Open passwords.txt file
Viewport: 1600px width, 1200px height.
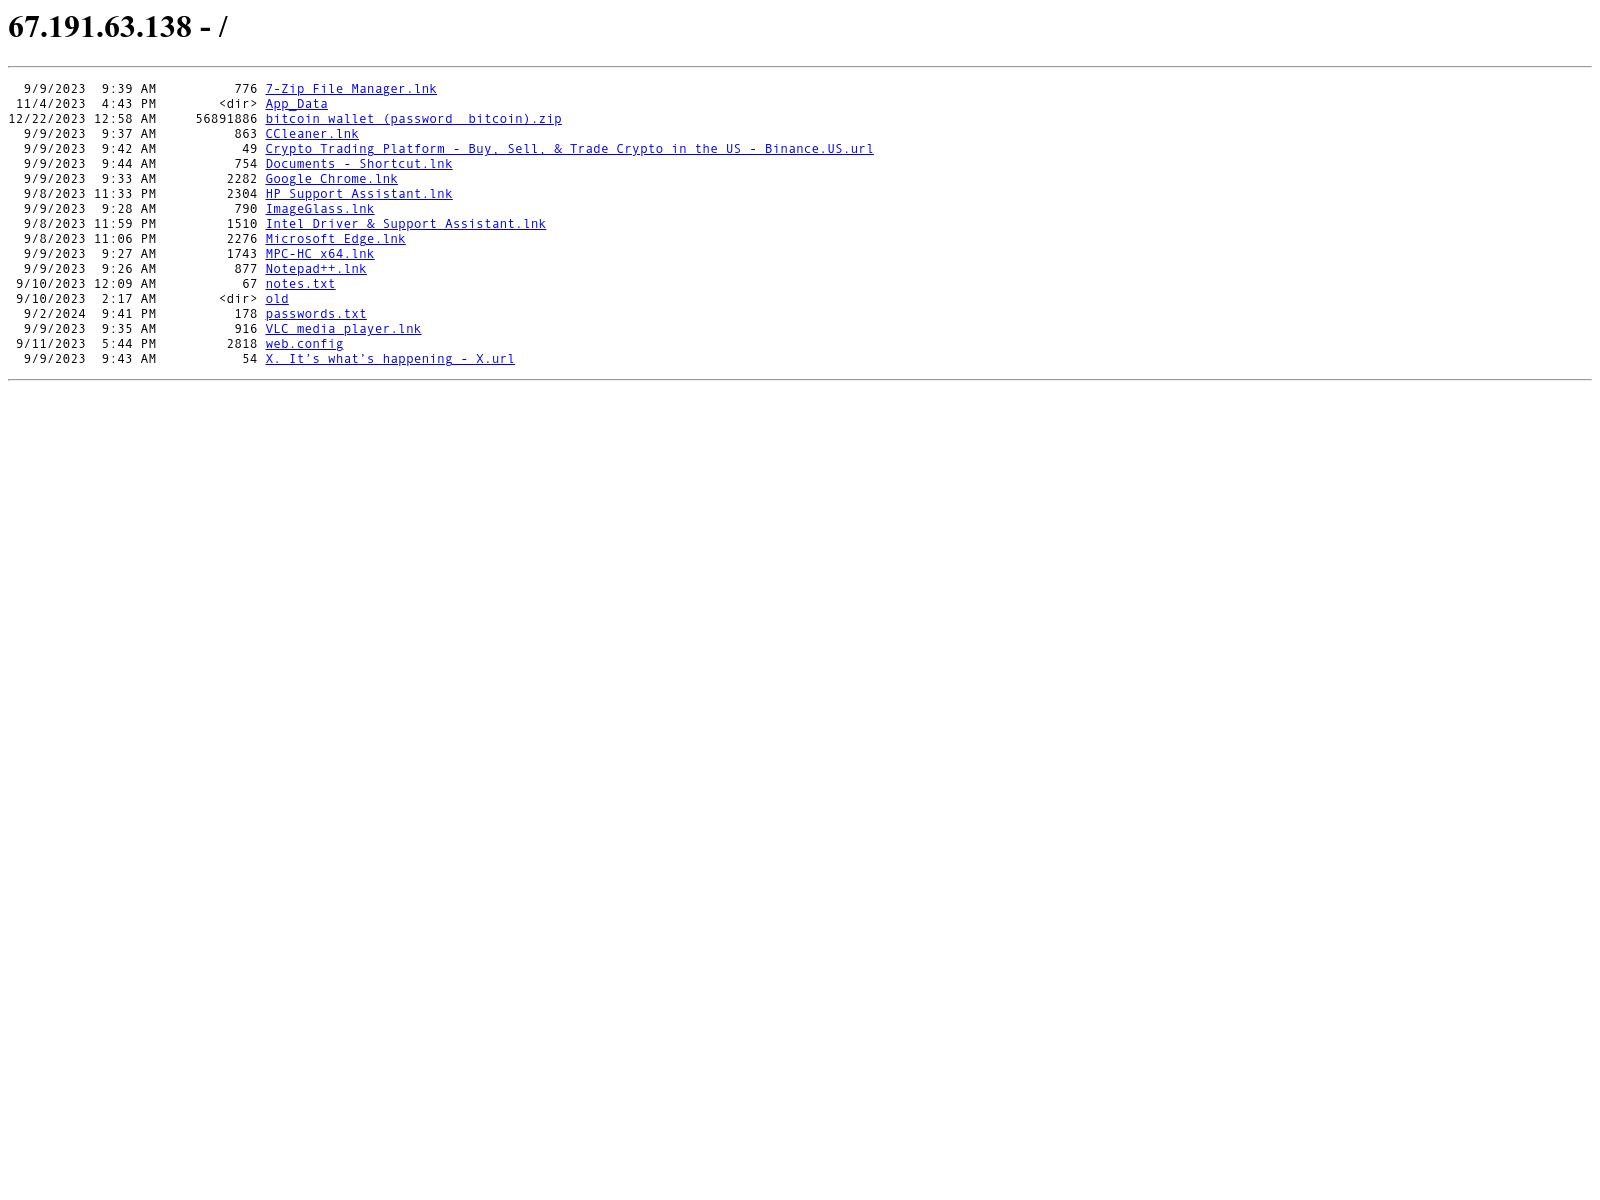coord(316,314)
